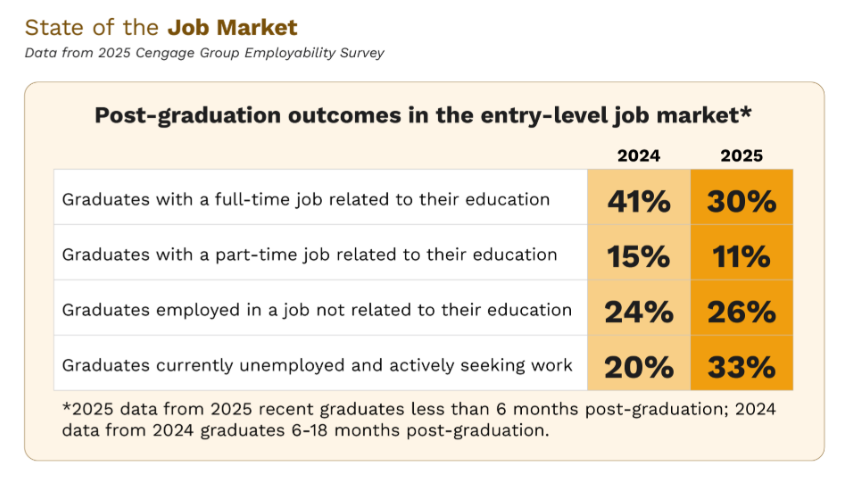851x480 pixels.
Task: Select the Cengage Group Employability Survey subtitle
Action: (205, 52)
